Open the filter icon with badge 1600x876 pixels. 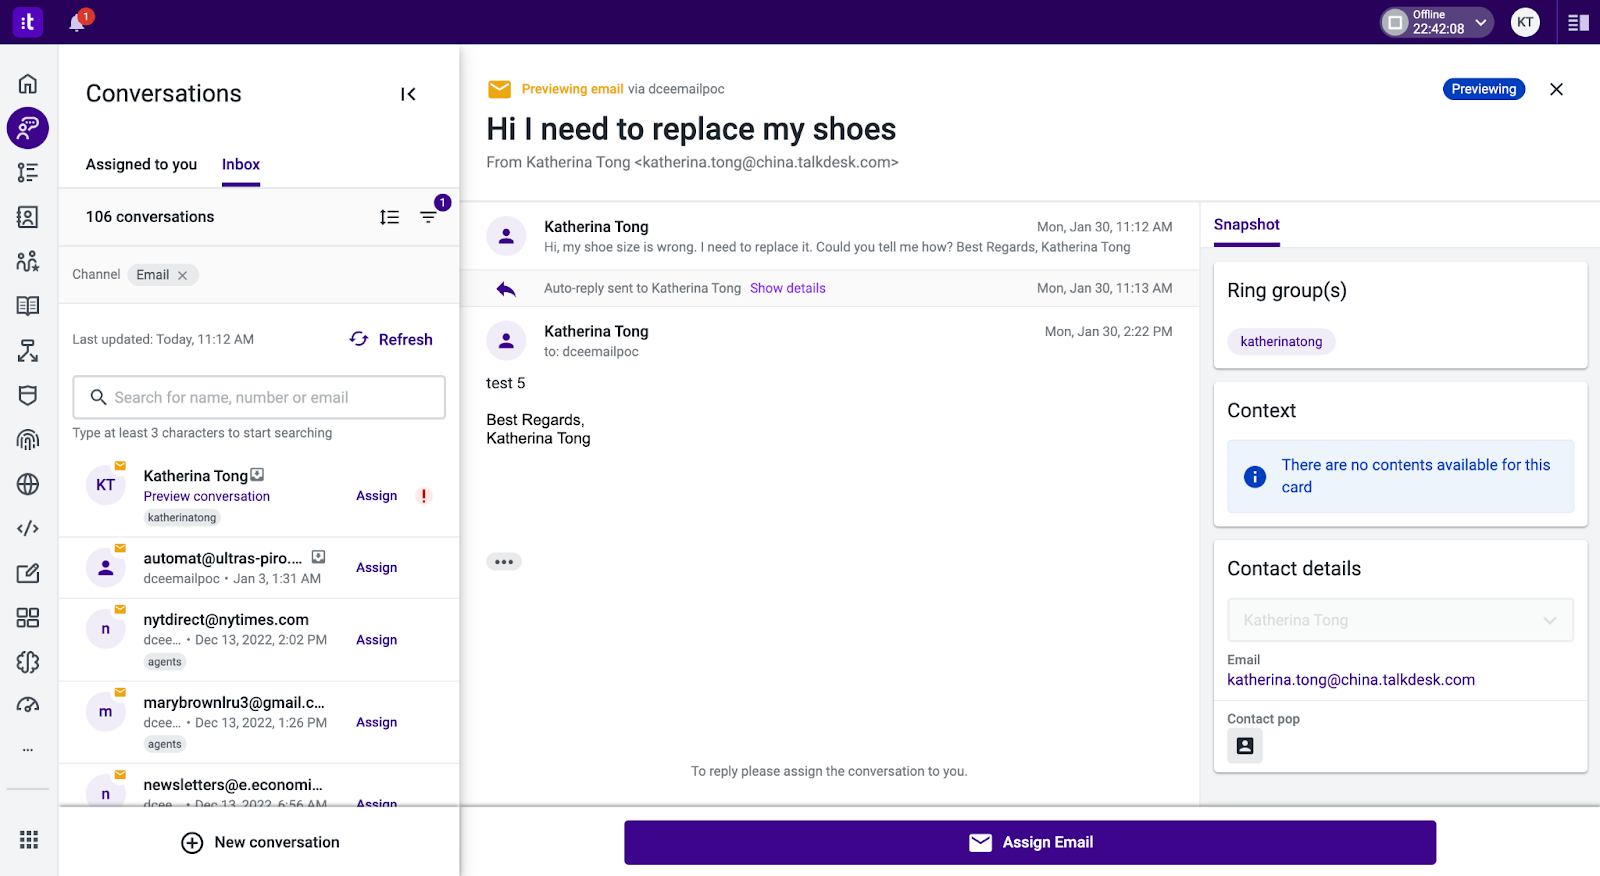429,216
